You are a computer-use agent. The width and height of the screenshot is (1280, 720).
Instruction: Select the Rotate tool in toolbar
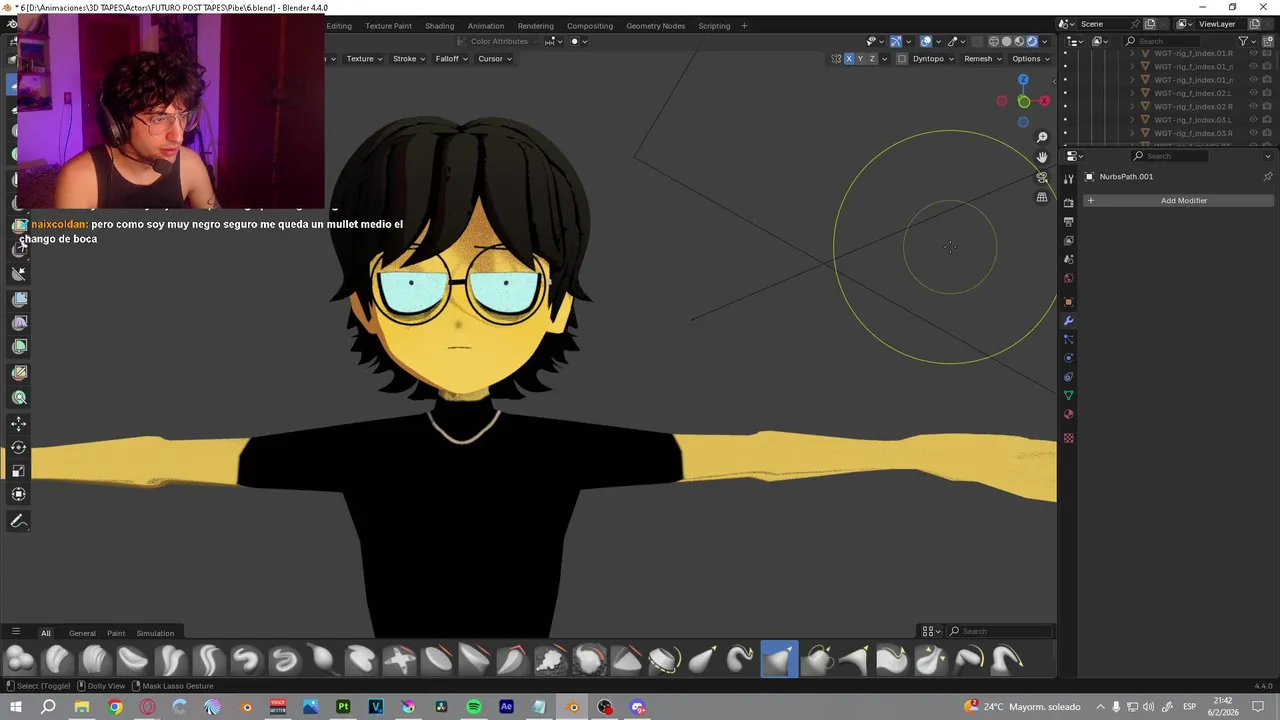point(19,447)
